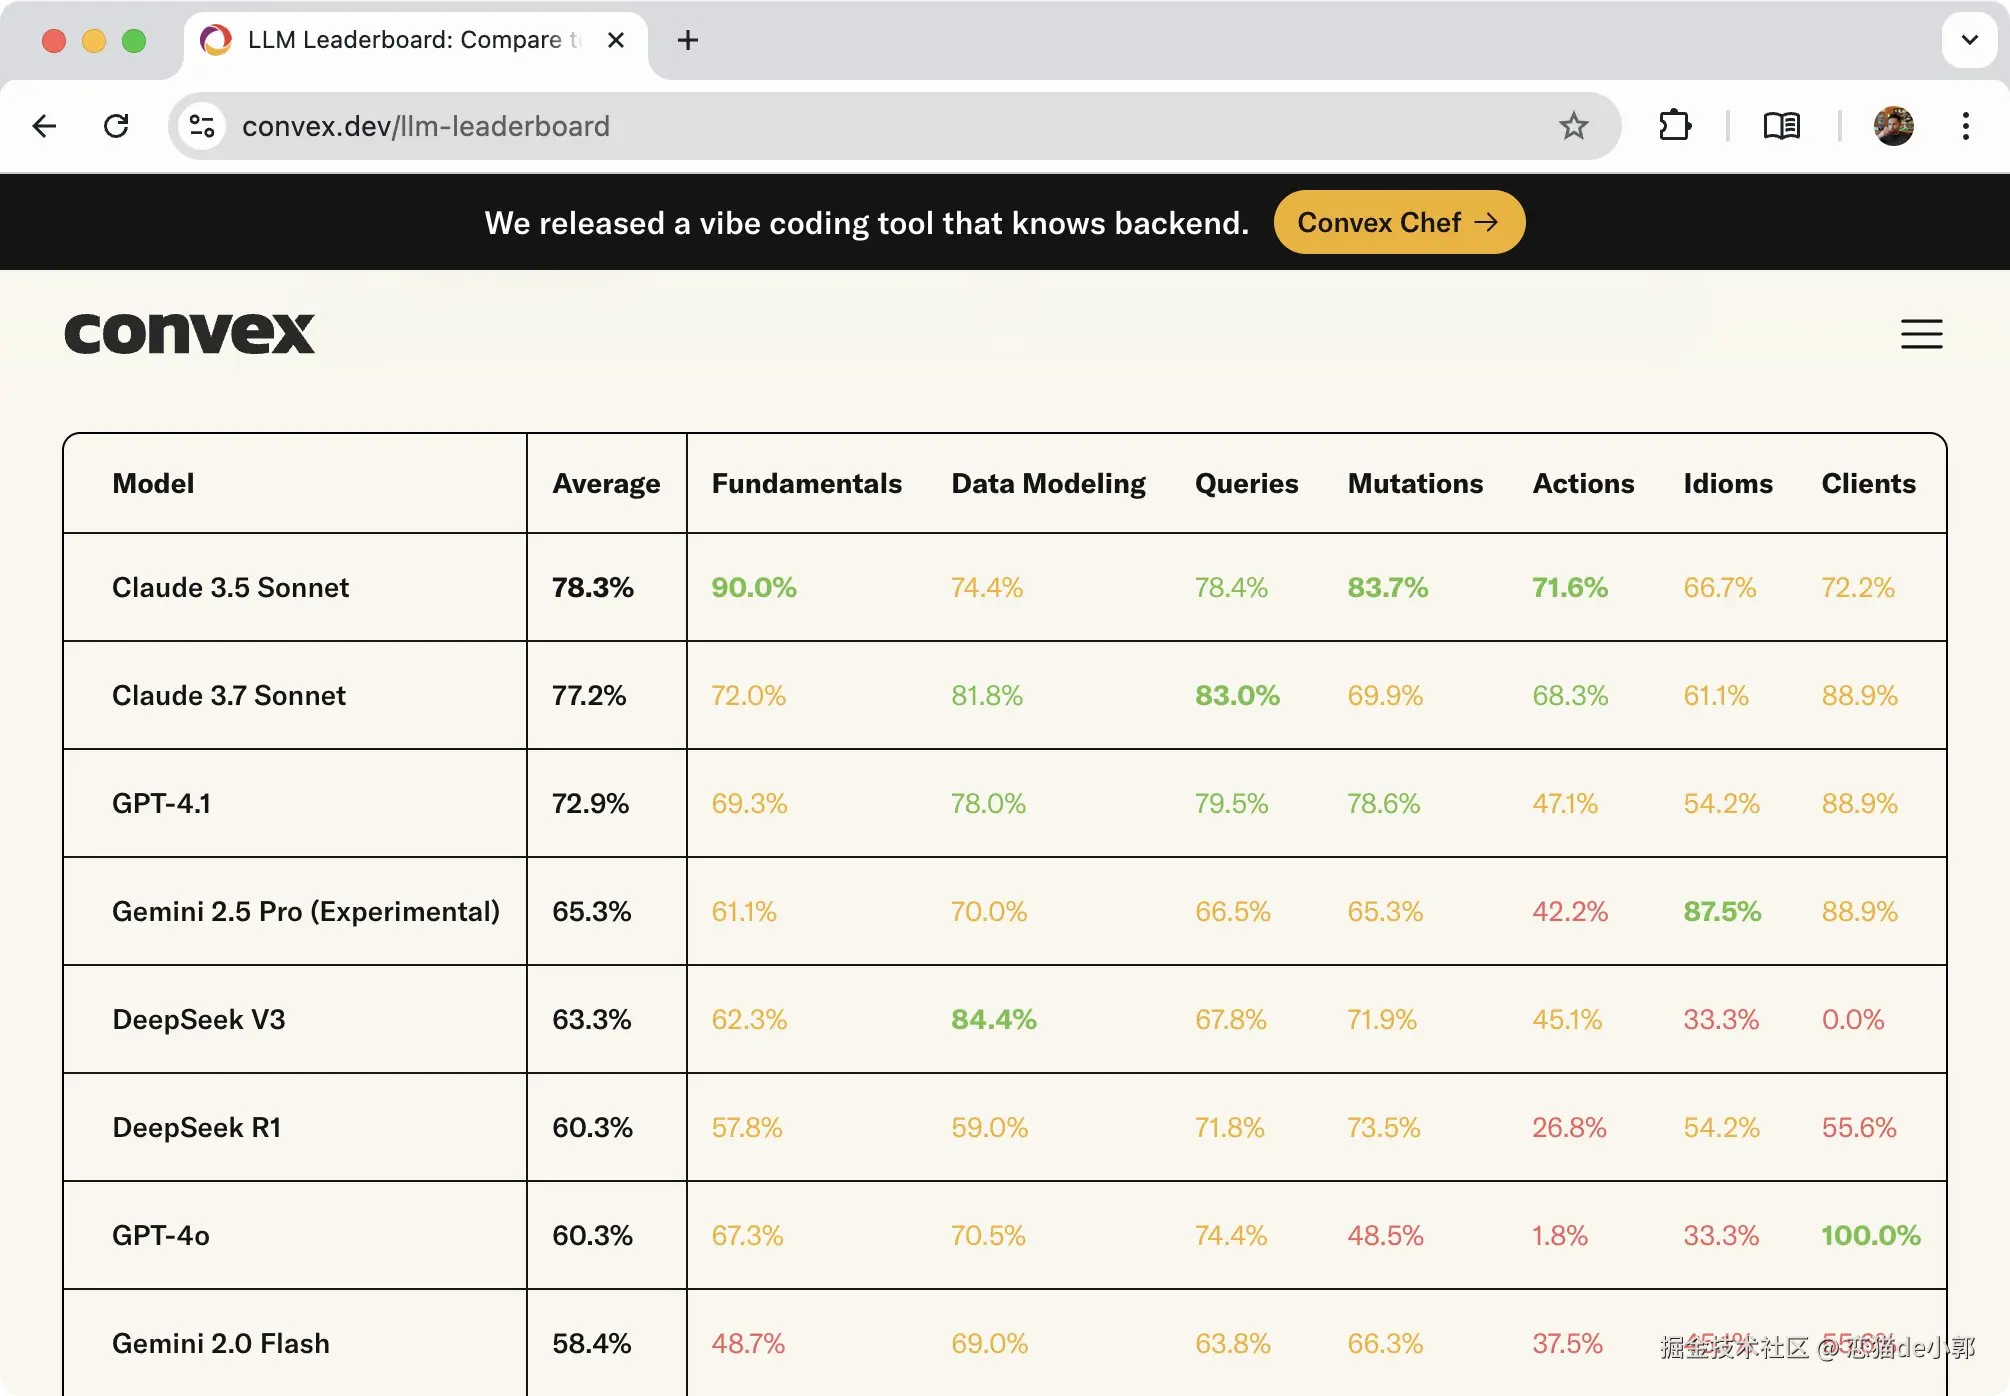This screenshot has height=1396, width=2010.
Task: Open the Convex hamburger menu
Action: (x=1921, y=334)
